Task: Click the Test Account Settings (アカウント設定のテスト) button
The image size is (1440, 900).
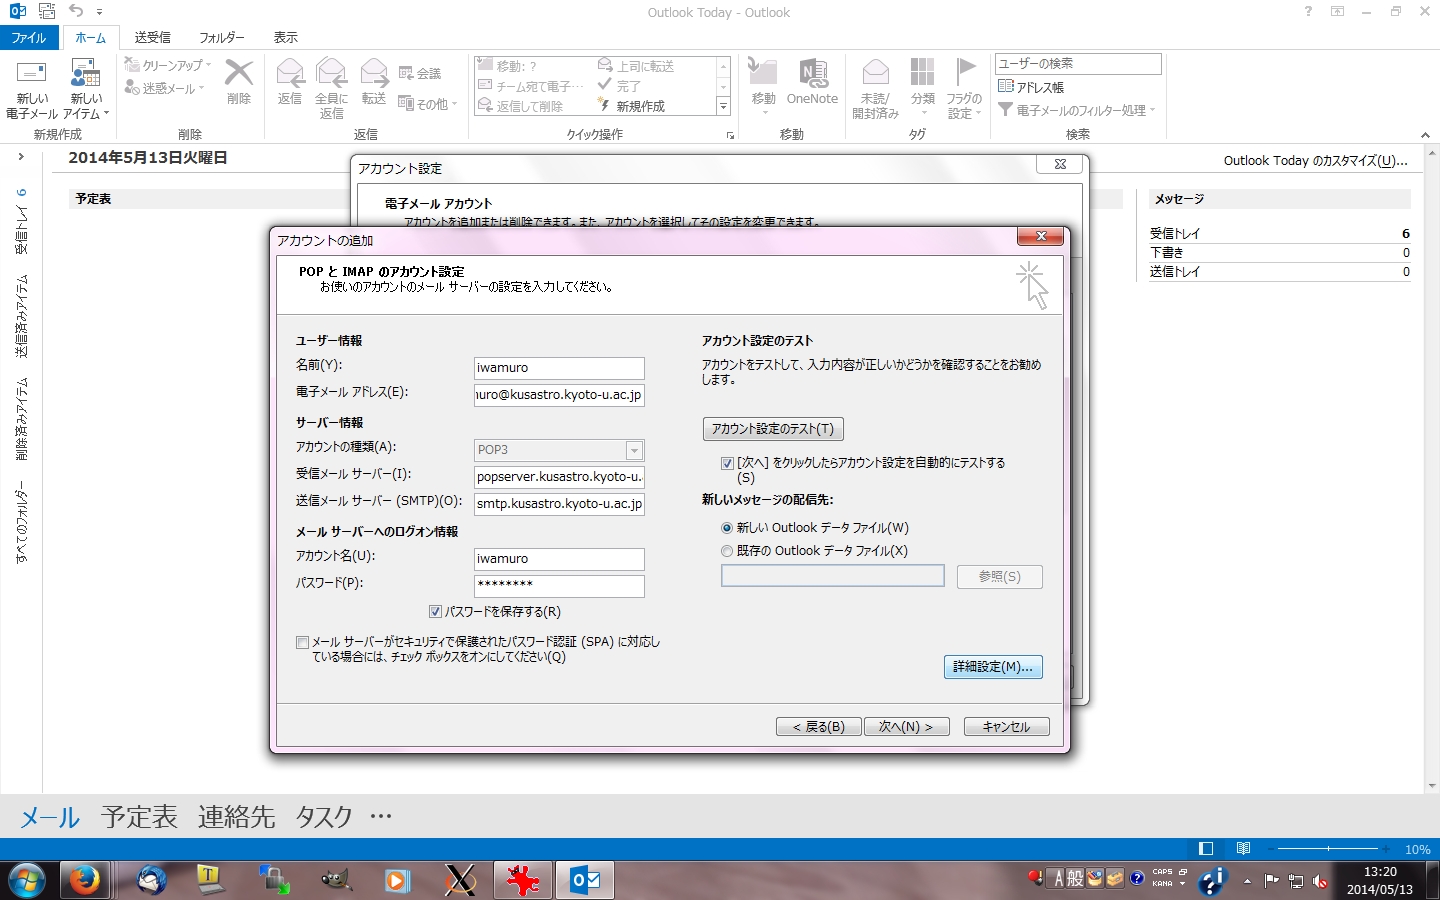Action: pos(773,429)
